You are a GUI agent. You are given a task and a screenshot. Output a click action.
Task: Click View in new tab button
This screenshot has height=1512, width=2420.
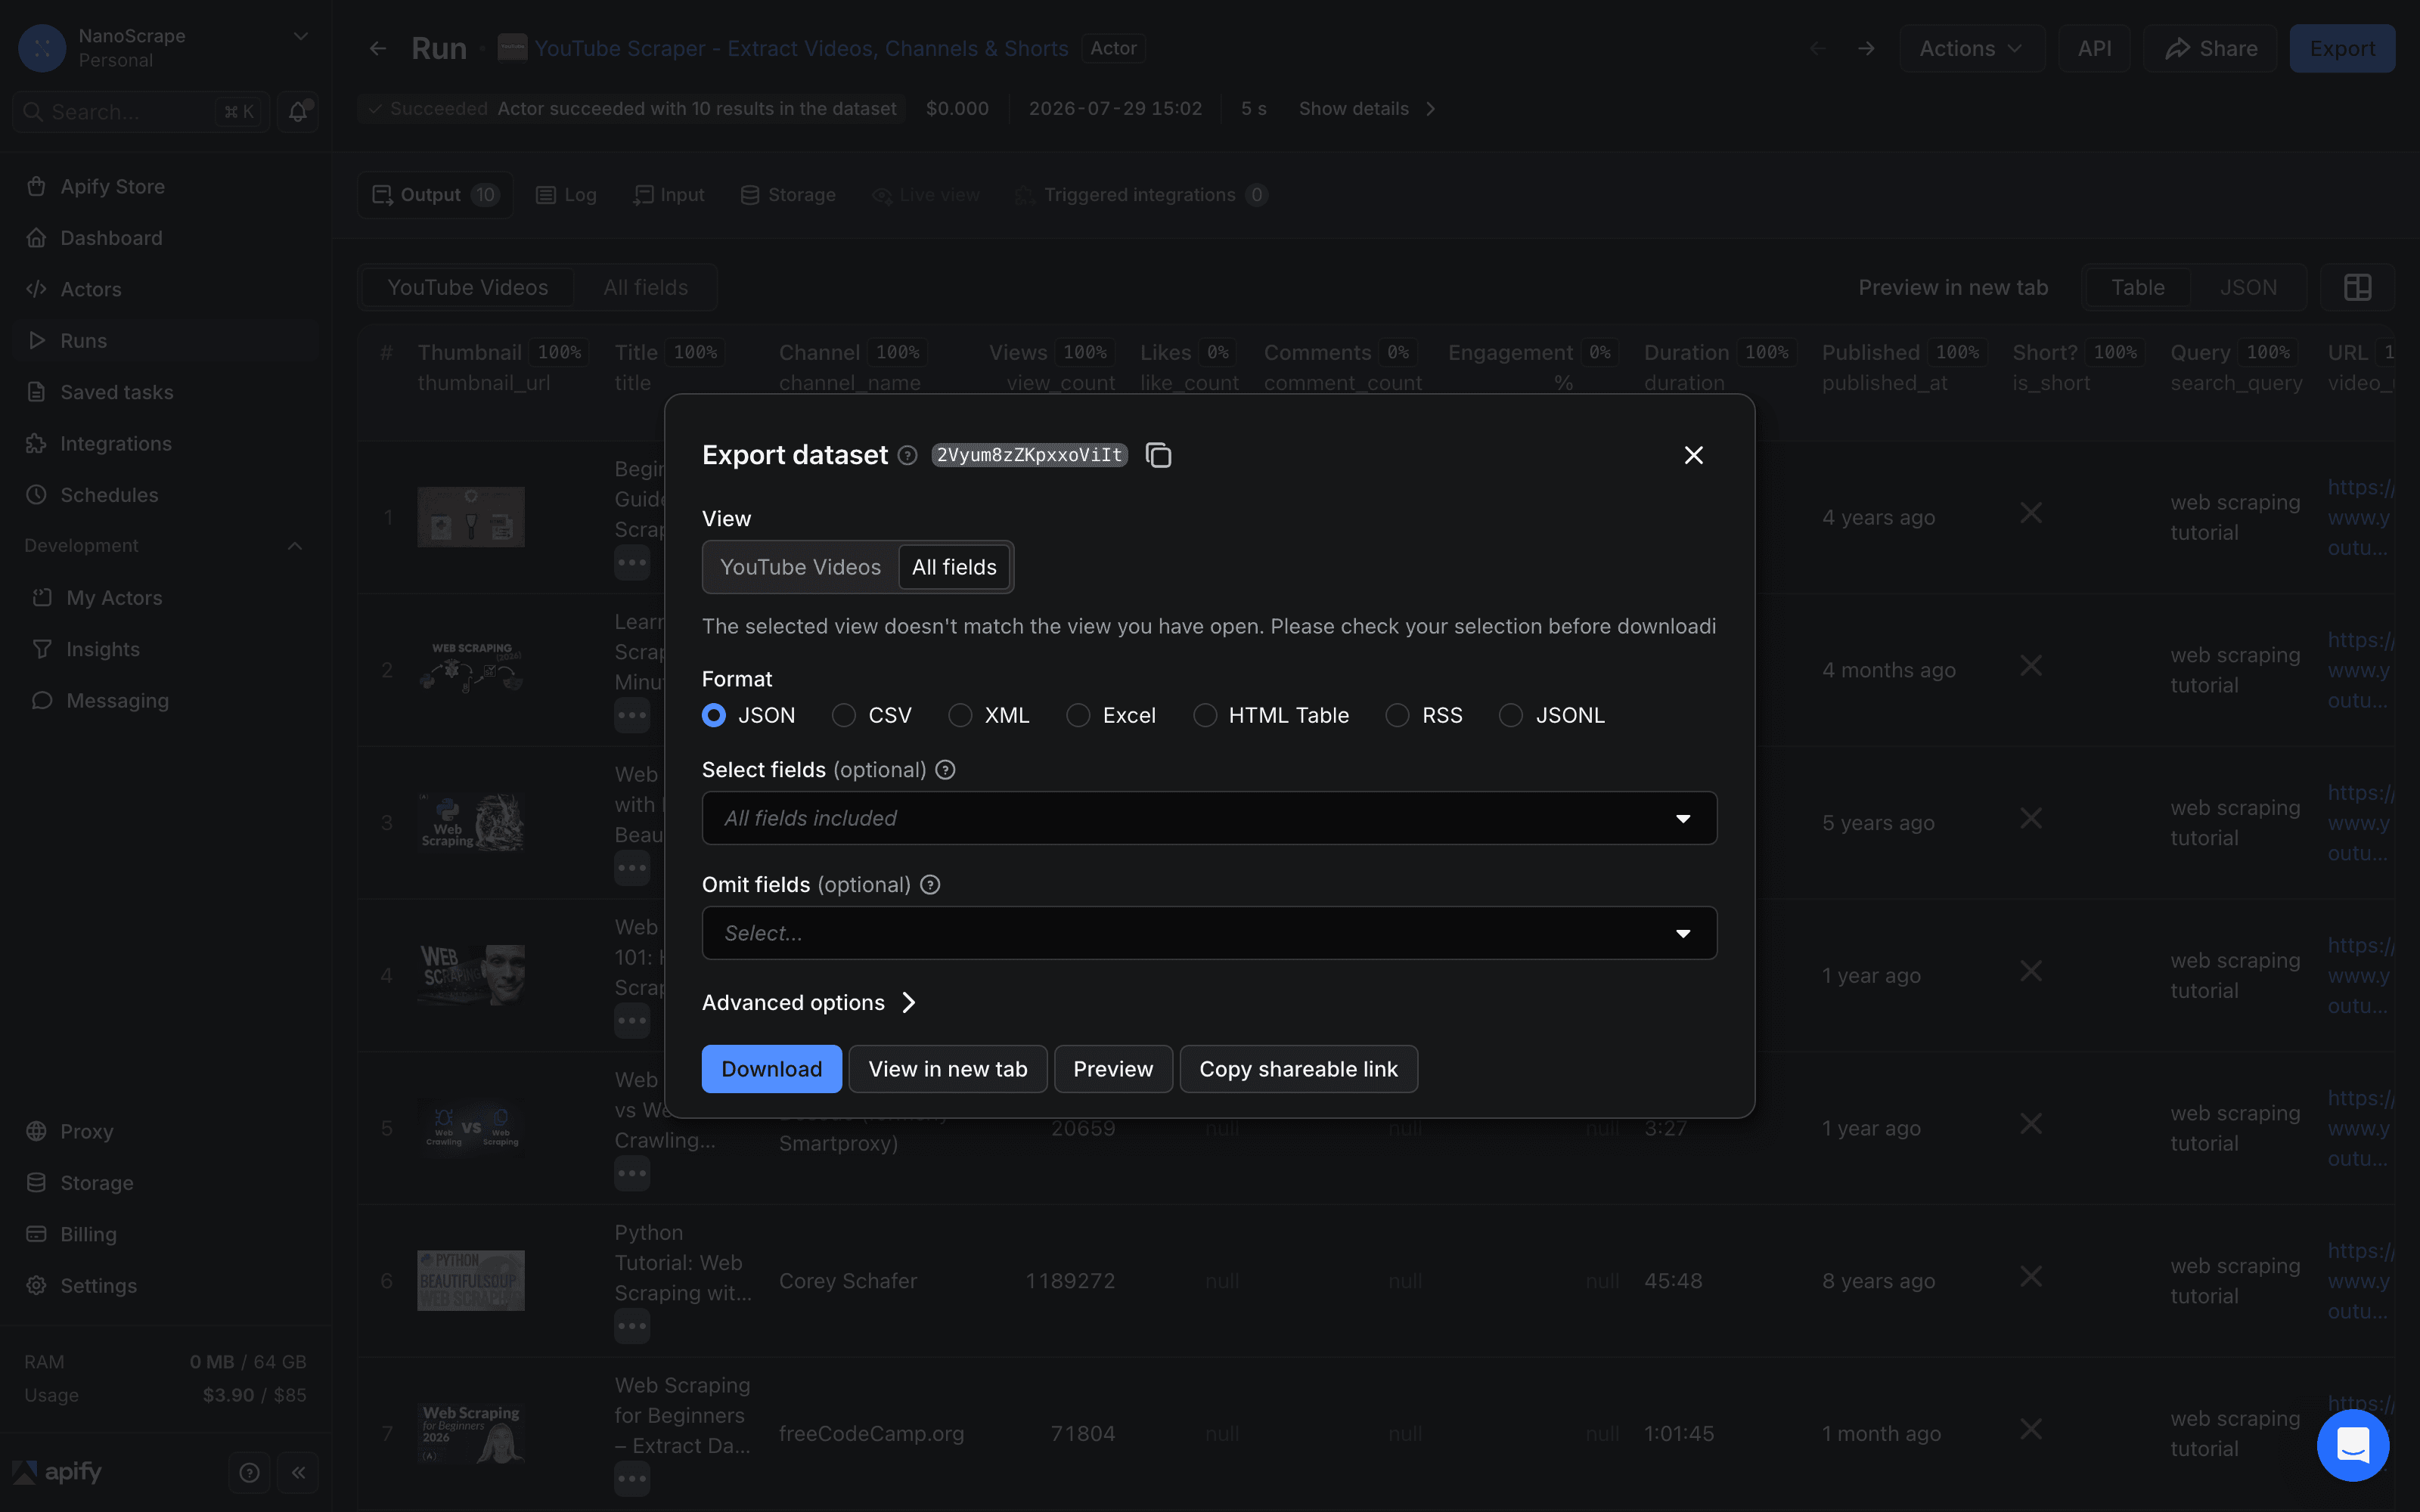947,1069
